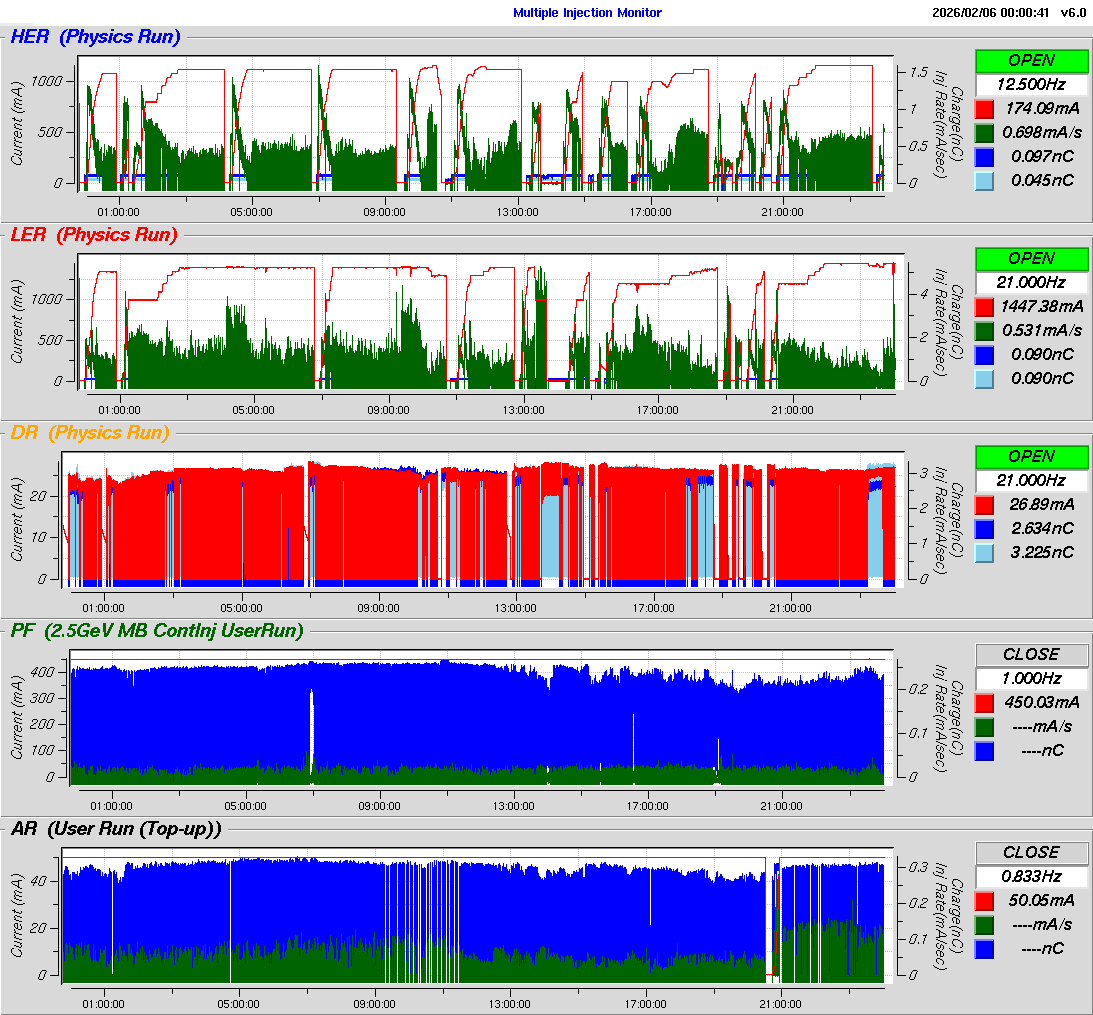1093x1015 pixels.
Task: Click LER light blue swatch, lower 0.090nC
Action: coord(984,379)
